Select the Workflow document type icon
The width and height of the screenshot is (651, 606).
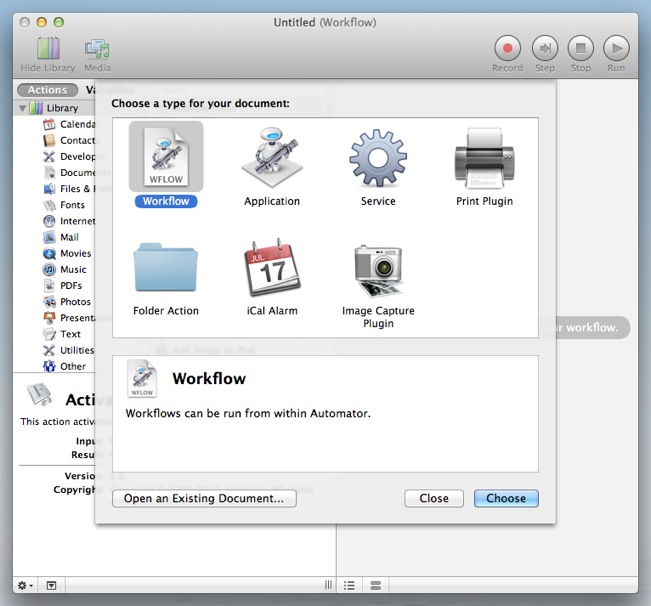pyautogui.click(x=166, y=156)
